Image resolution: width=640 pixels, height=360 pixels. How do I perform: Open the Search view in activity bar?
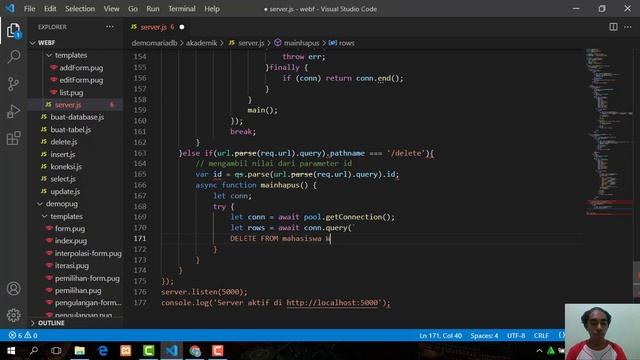coord(13,57)
